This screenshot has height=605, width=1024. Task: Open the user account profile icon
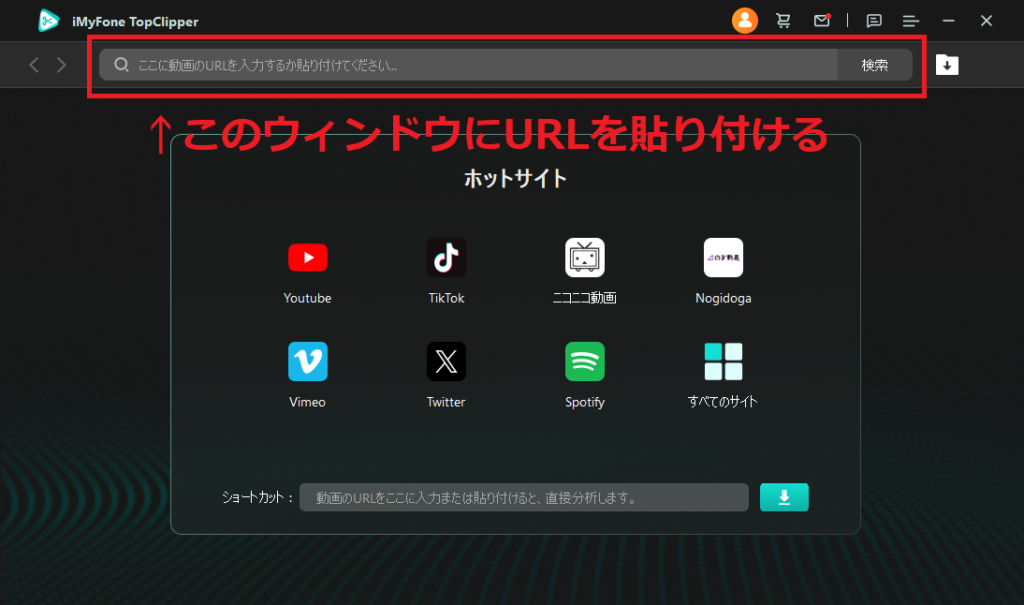744,21
